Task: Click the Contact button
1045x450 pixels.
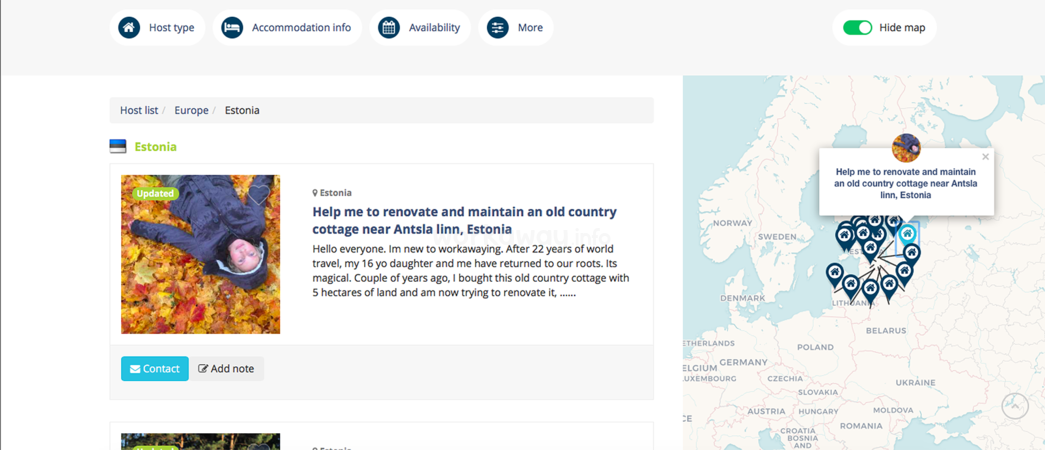Action: [155, 369]
